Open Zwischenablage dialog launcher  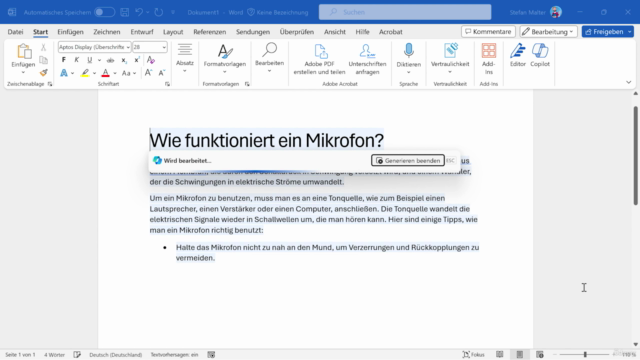point(50,84)
